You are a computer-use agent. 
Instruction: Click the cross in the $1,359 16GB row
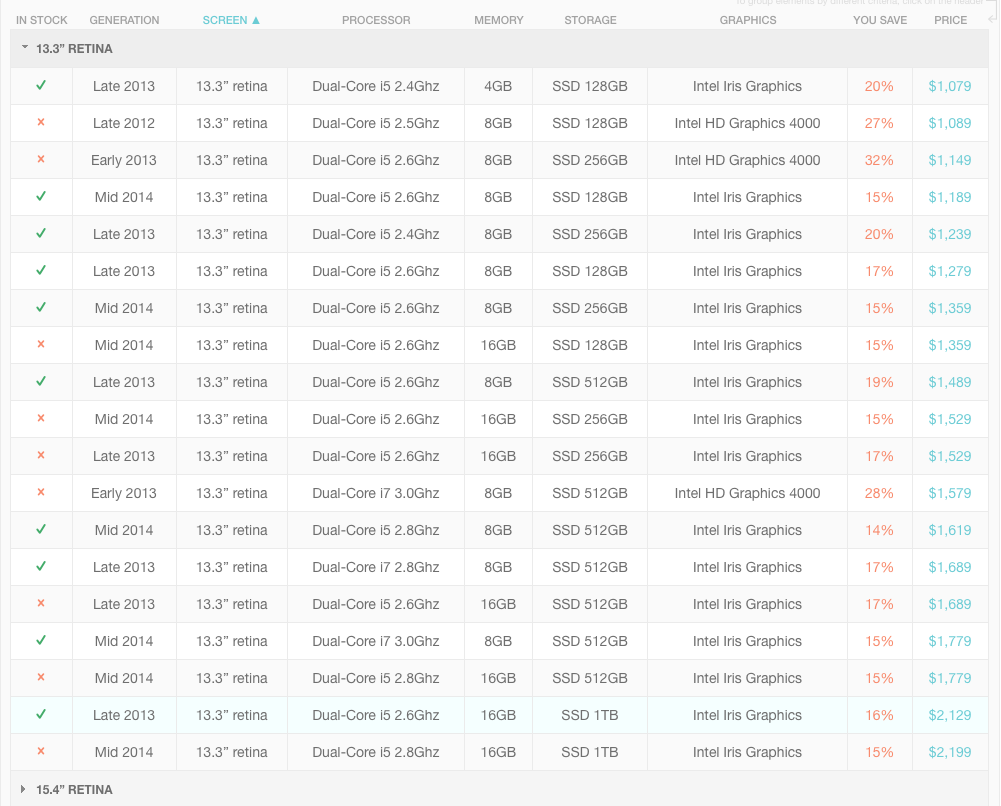[41, 345]
